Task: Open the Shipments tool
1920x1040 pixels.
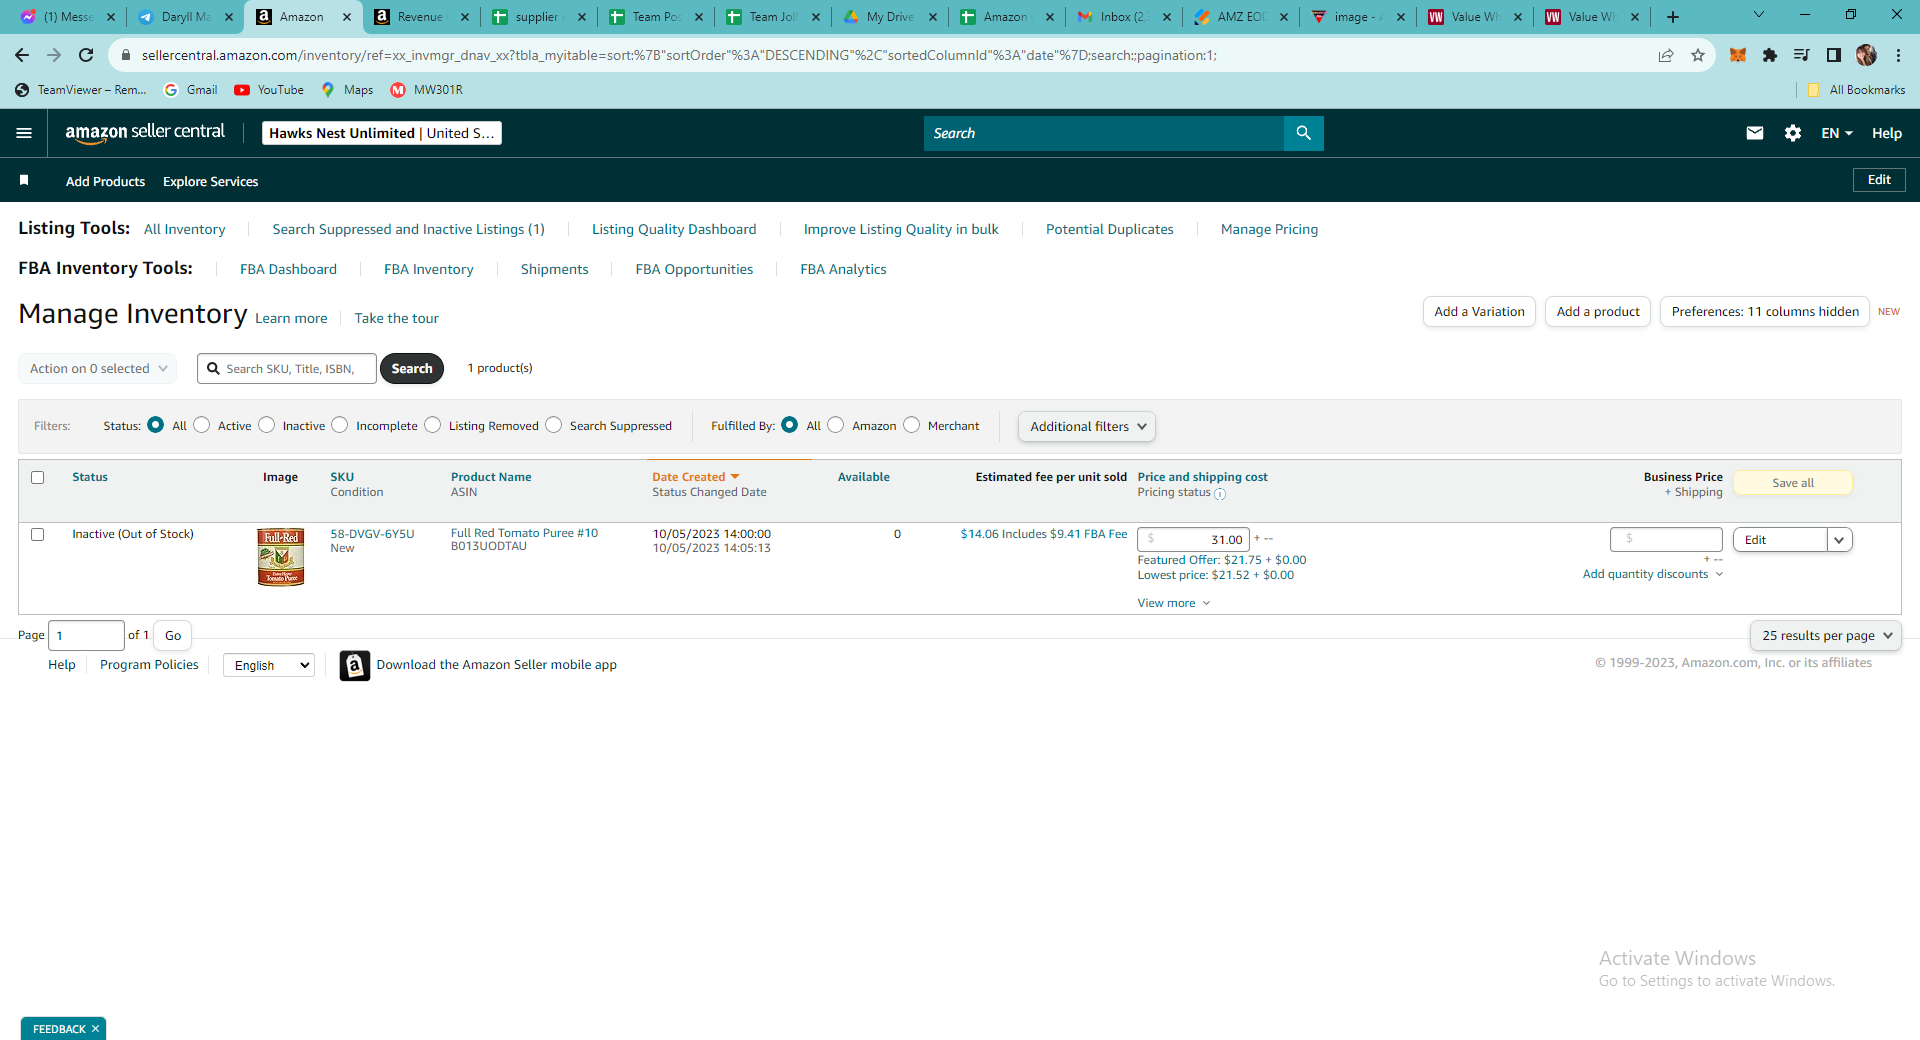Action: pyautogui.click(x=554, y=269)
